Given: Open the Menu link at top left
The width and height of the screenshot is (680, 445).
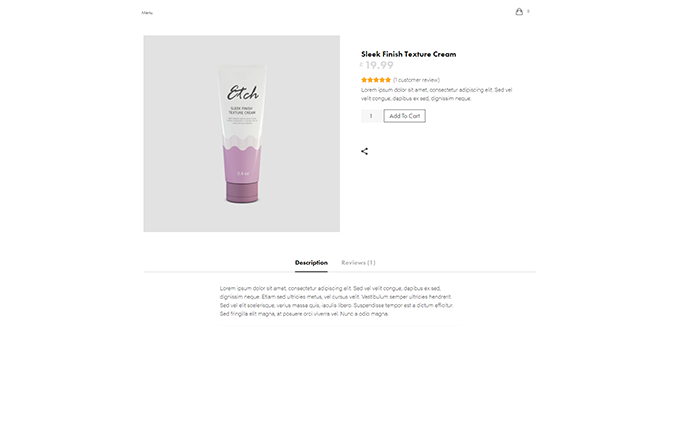Looking at the screenshot, I should [147, 13].
